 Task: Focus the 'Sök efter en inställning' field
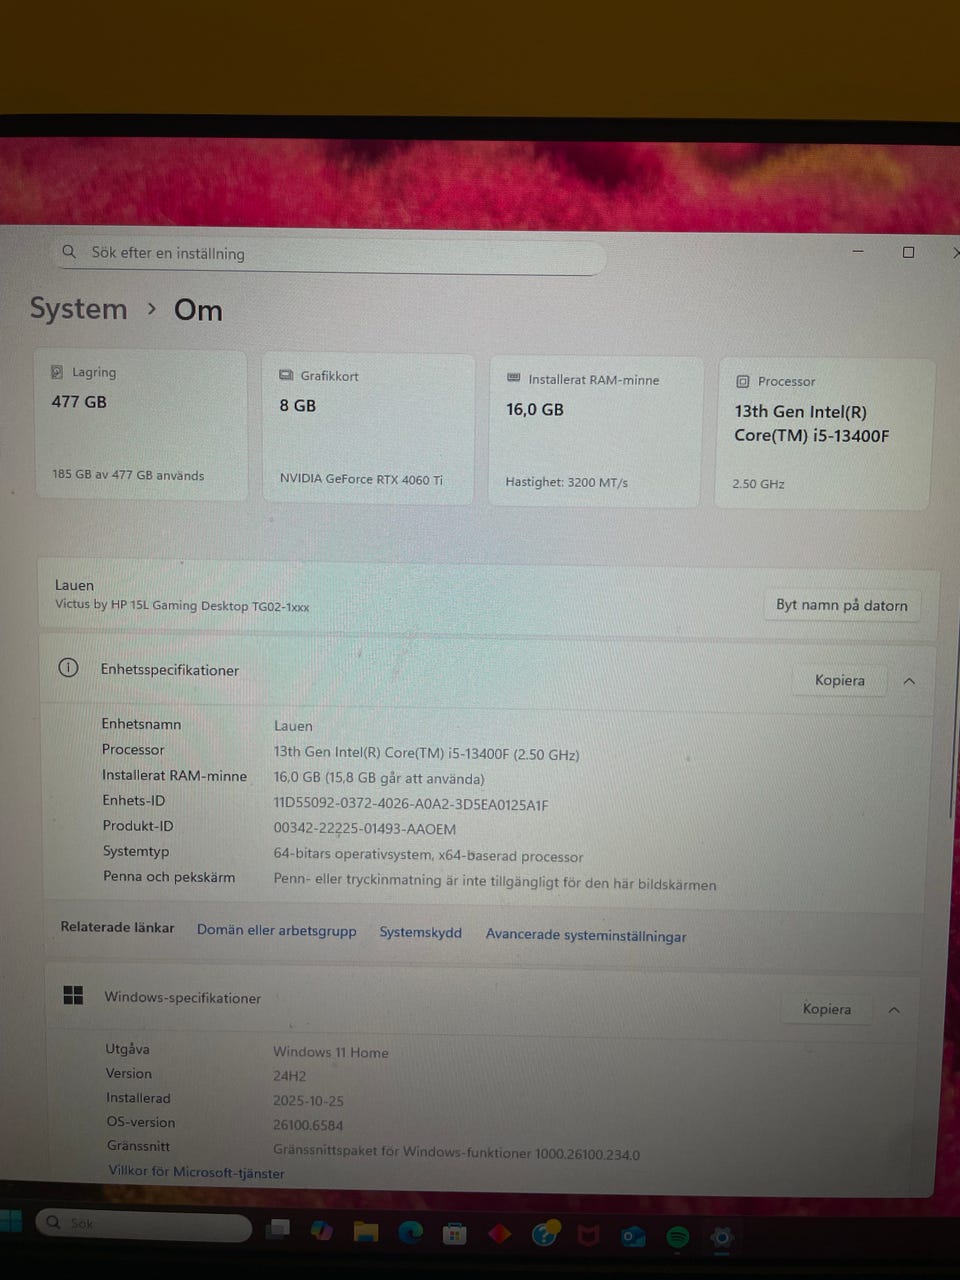[330, 256]
